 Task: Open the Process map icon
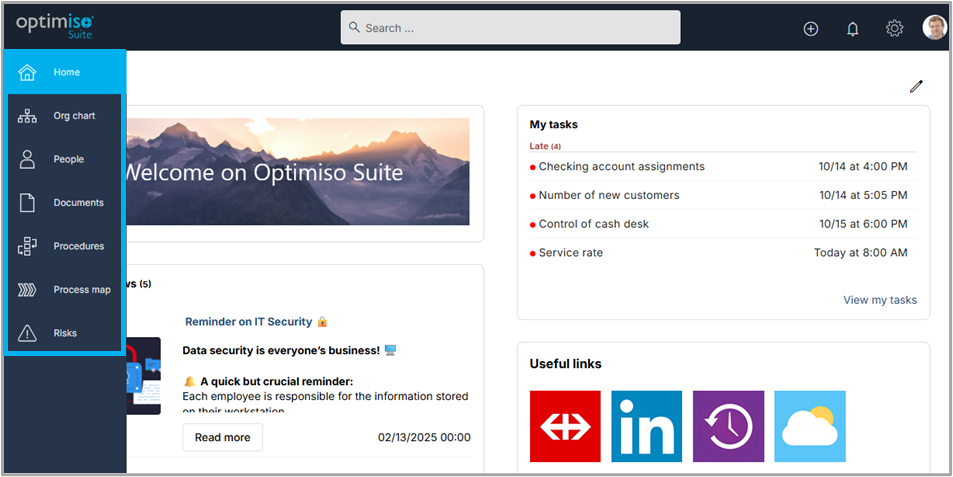27,290
